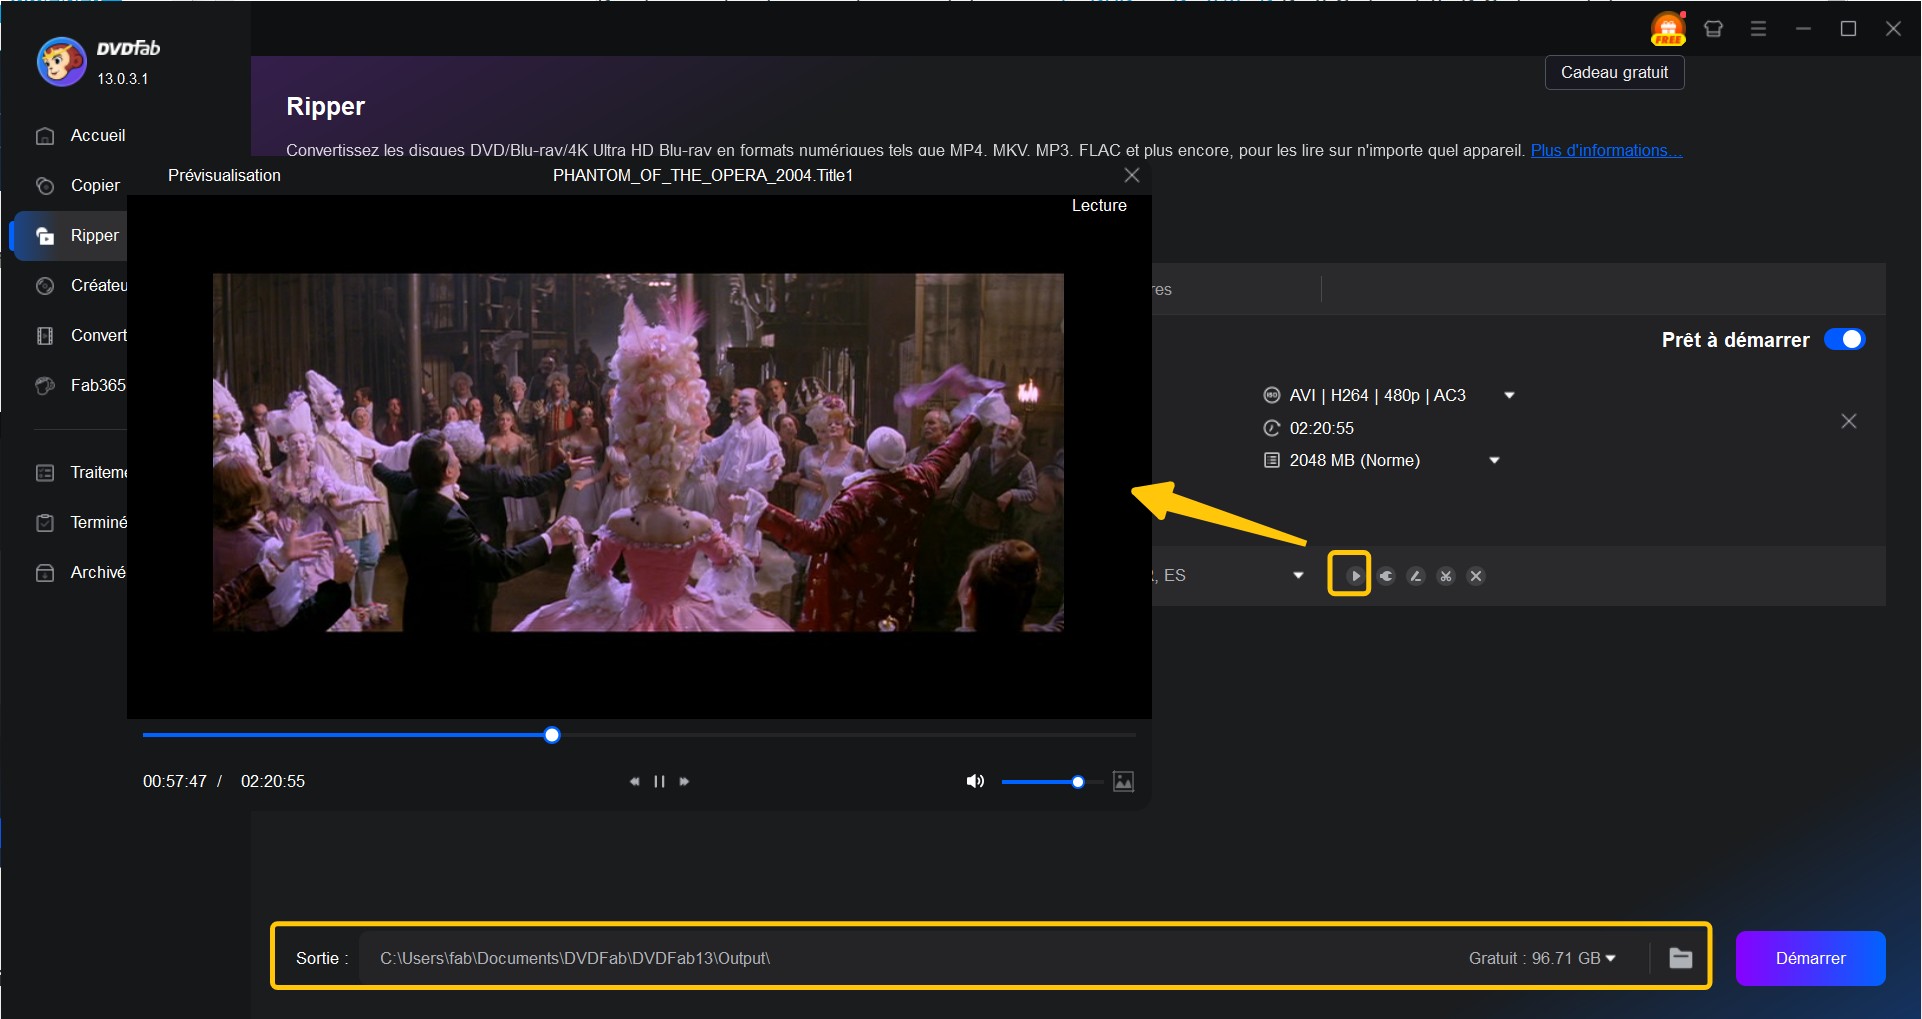Open the video edit pencil icon
This screenshot has height=1019, width=1922.
tap(1416, 575)
